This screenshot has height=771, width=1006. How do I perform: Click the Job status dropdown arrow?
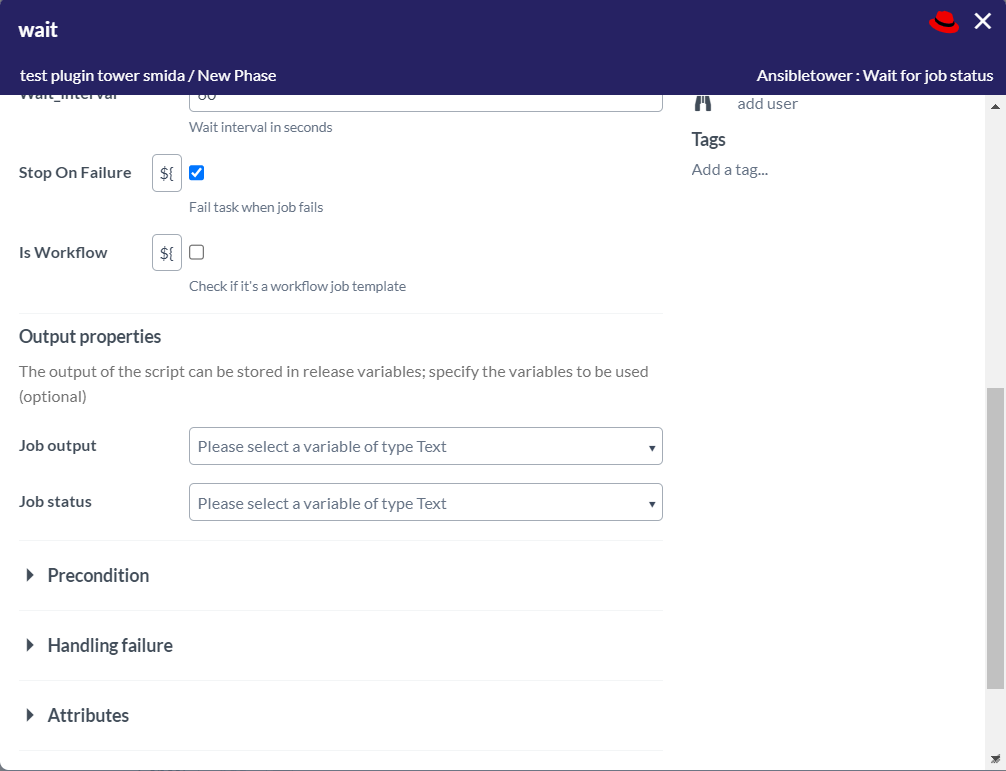coord(652,503)
